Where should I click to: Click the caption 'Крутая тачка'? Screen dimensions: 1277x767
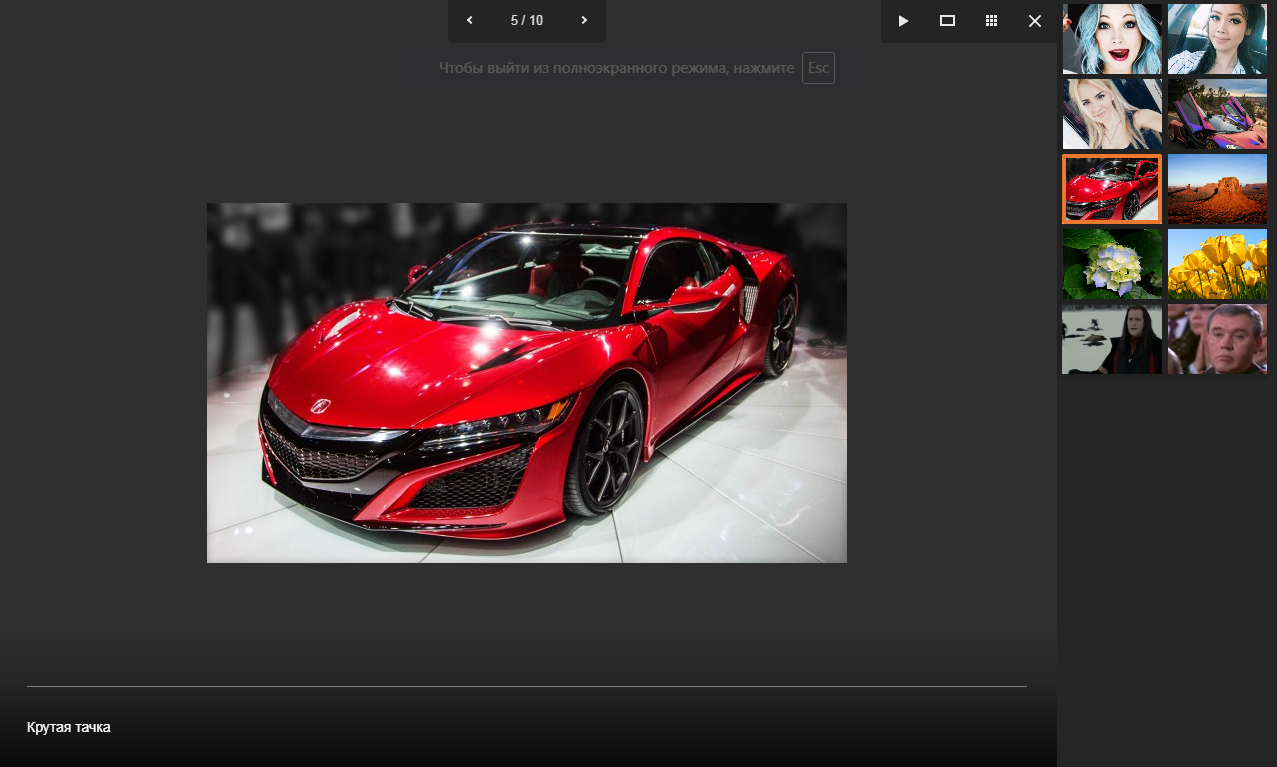click(69, 727)
